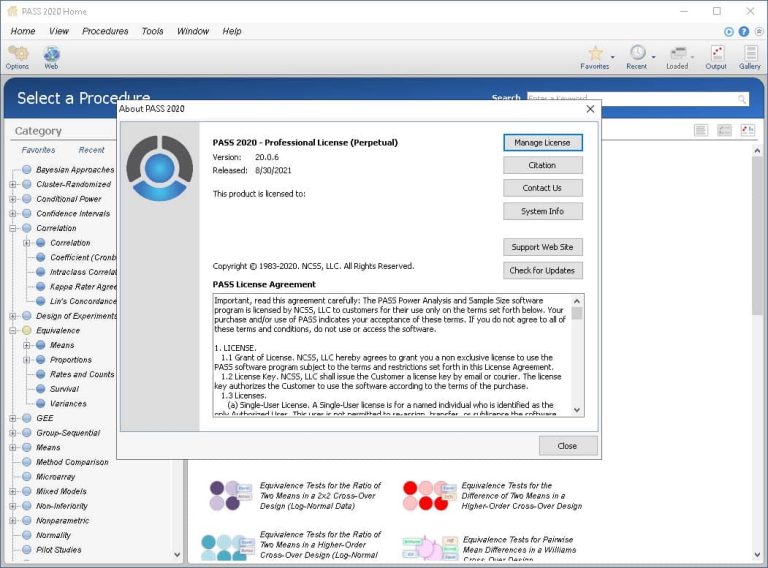This screenshot has width=768, height=568.
Task: Open the Favorites star icon
Action: 595,57
